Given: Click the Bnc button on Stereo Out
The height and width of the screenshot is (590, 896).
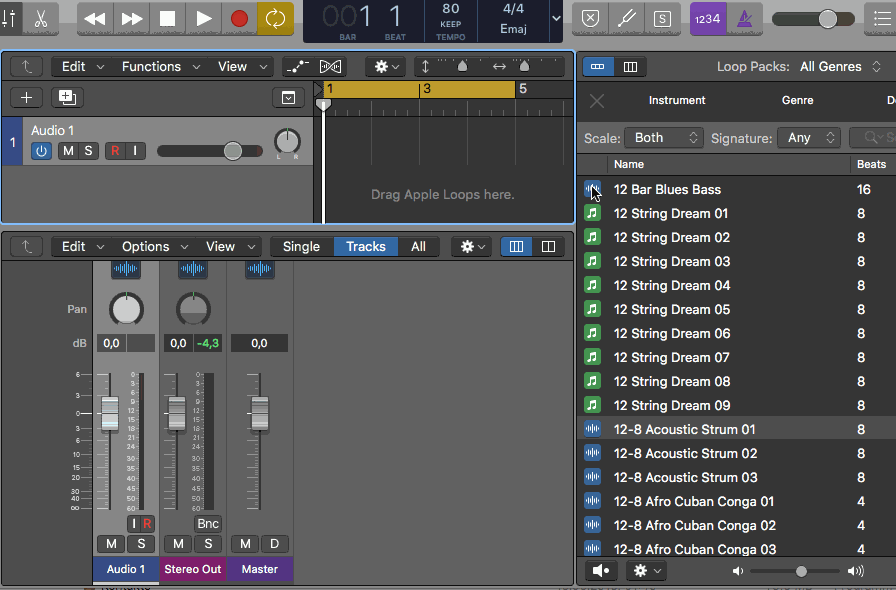Looking at the screenshot, I should pos(208,524).
